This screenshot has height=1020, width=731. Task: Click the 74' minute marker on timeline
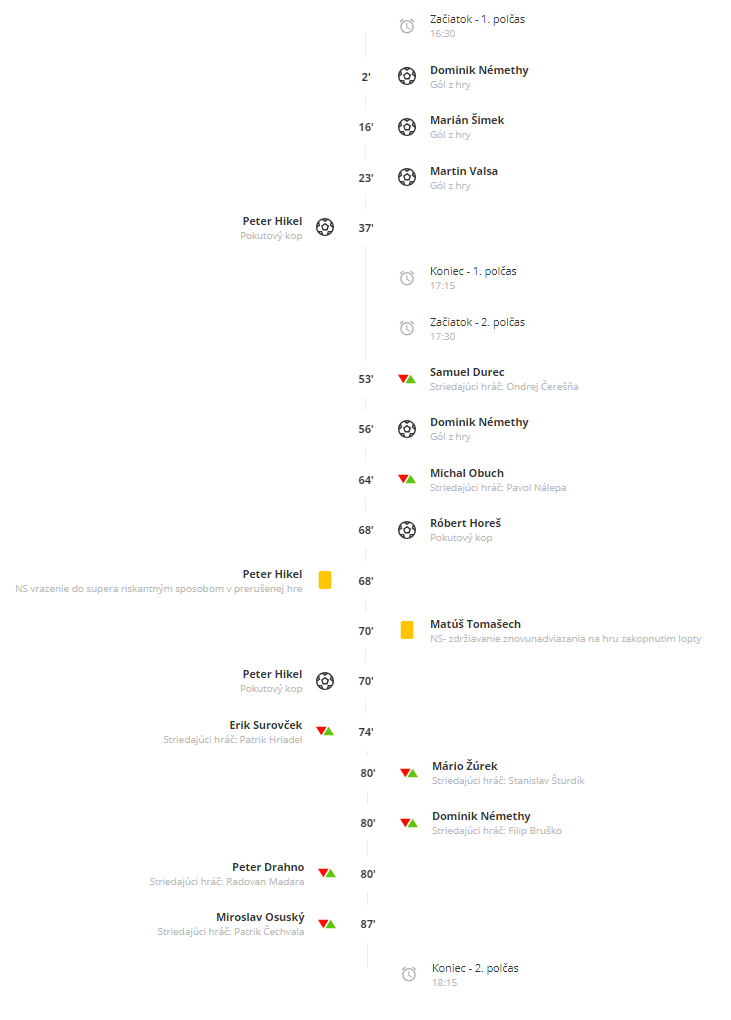point(366,732)
